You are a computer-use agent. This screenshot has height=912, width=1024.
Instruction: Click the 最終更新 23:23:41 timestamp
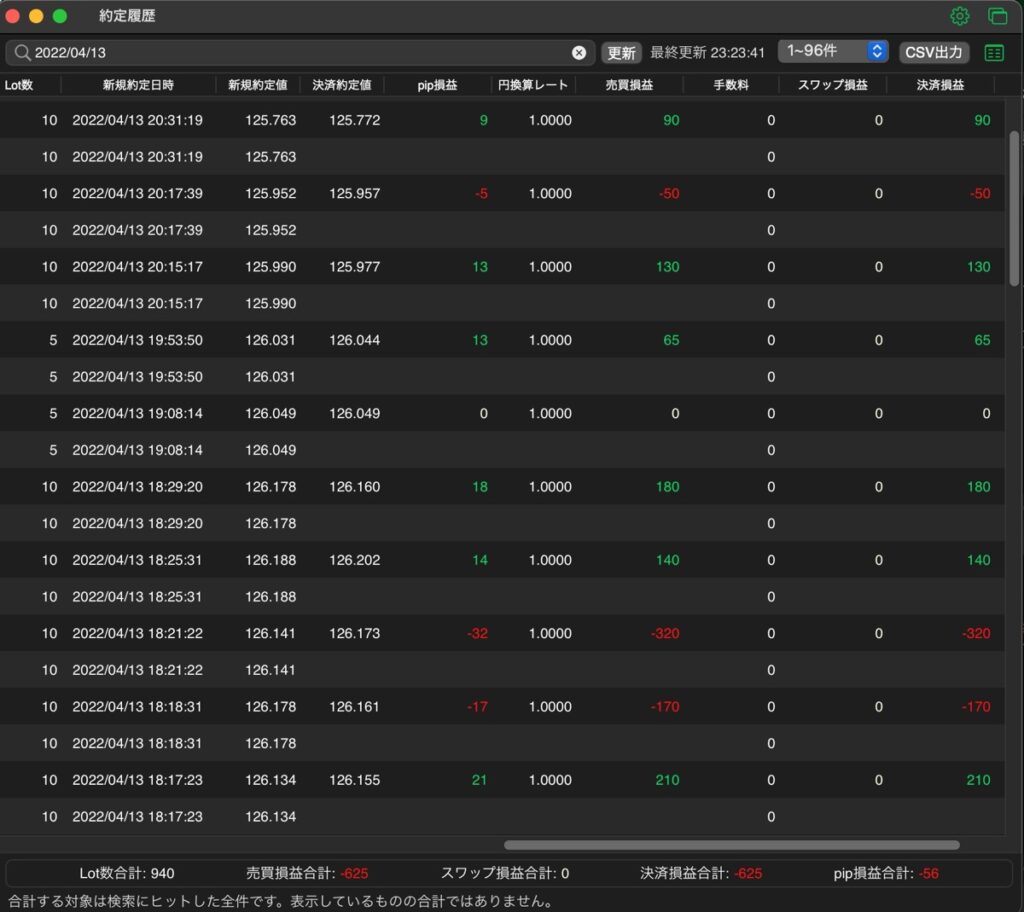707,53
